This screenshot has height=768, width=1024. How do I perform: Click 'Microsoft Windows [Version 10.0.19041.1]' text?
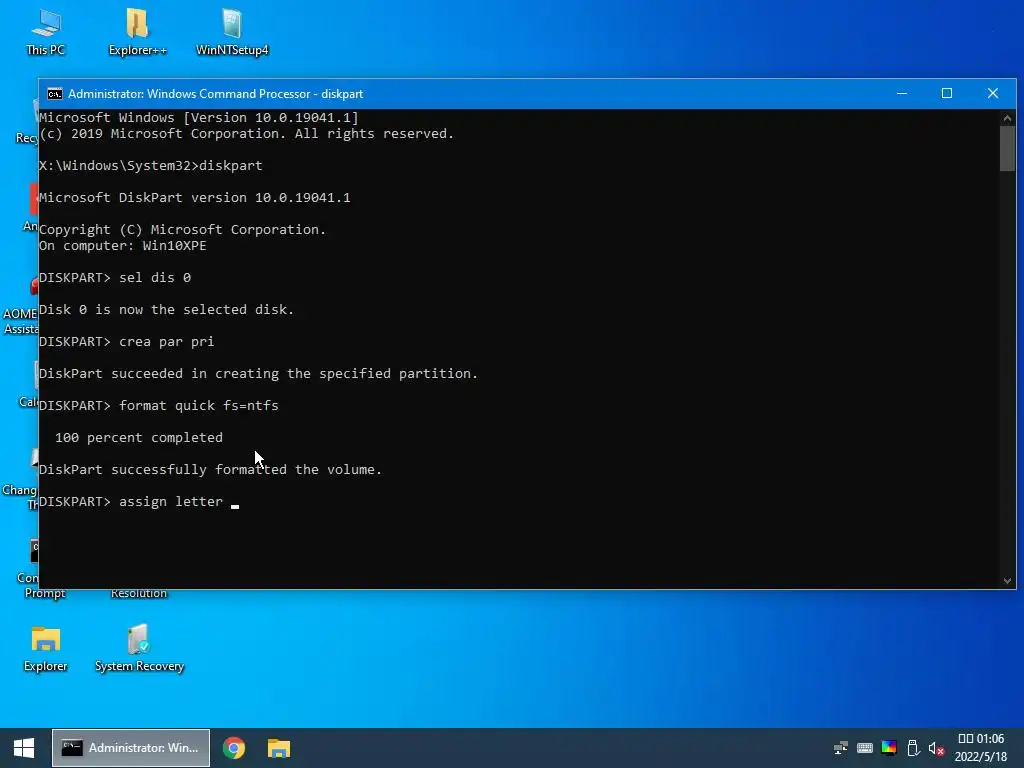click(199, 118)
